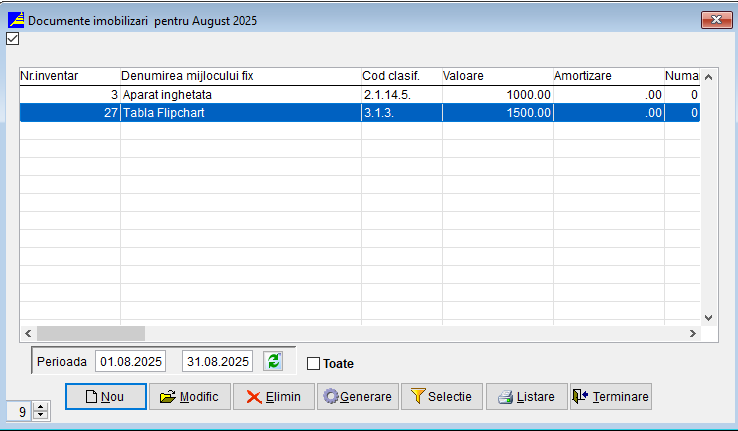Click the green refresh period icon

[x=272, y=361]
